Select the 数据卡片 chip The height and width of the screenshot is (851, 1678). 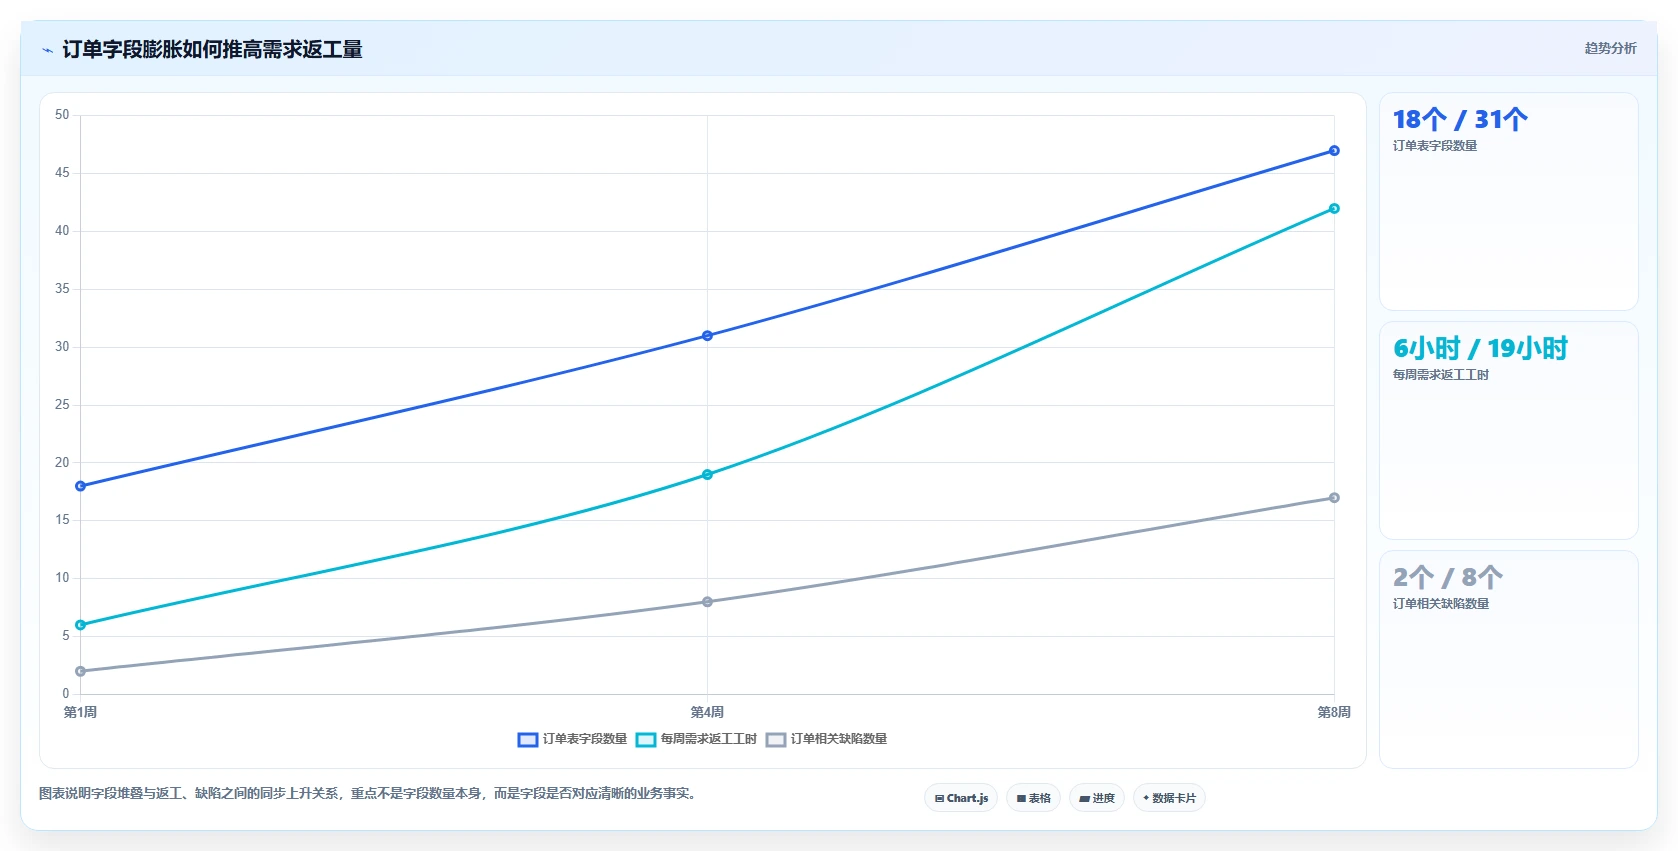1169,798
